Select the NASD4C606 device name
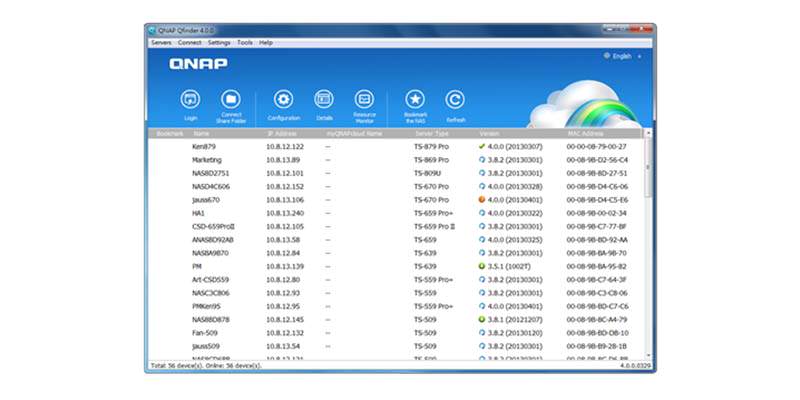 211,186
